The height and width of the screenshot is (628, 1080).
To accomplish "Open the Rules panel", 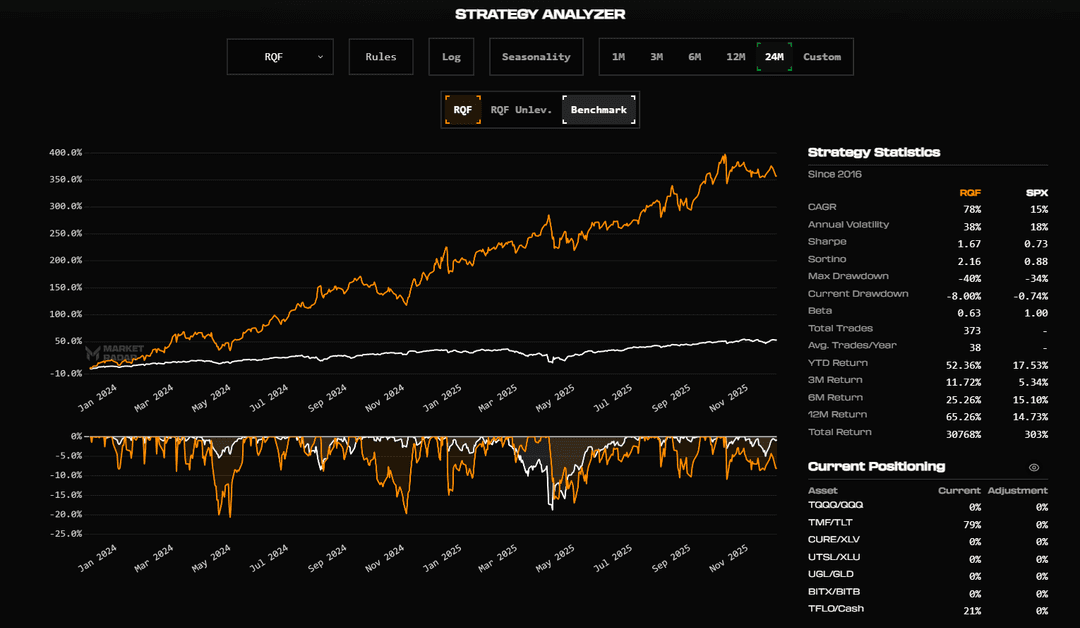I will (x=380, y=57).
